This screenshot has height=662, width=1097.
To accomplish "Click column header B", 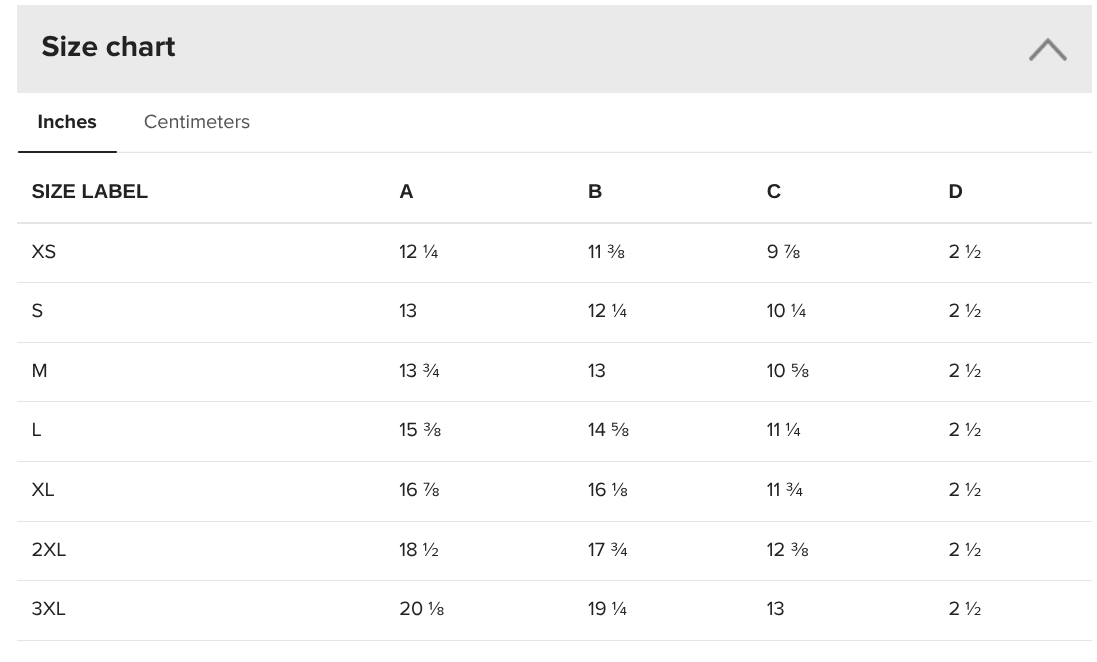I will [595, 192].
